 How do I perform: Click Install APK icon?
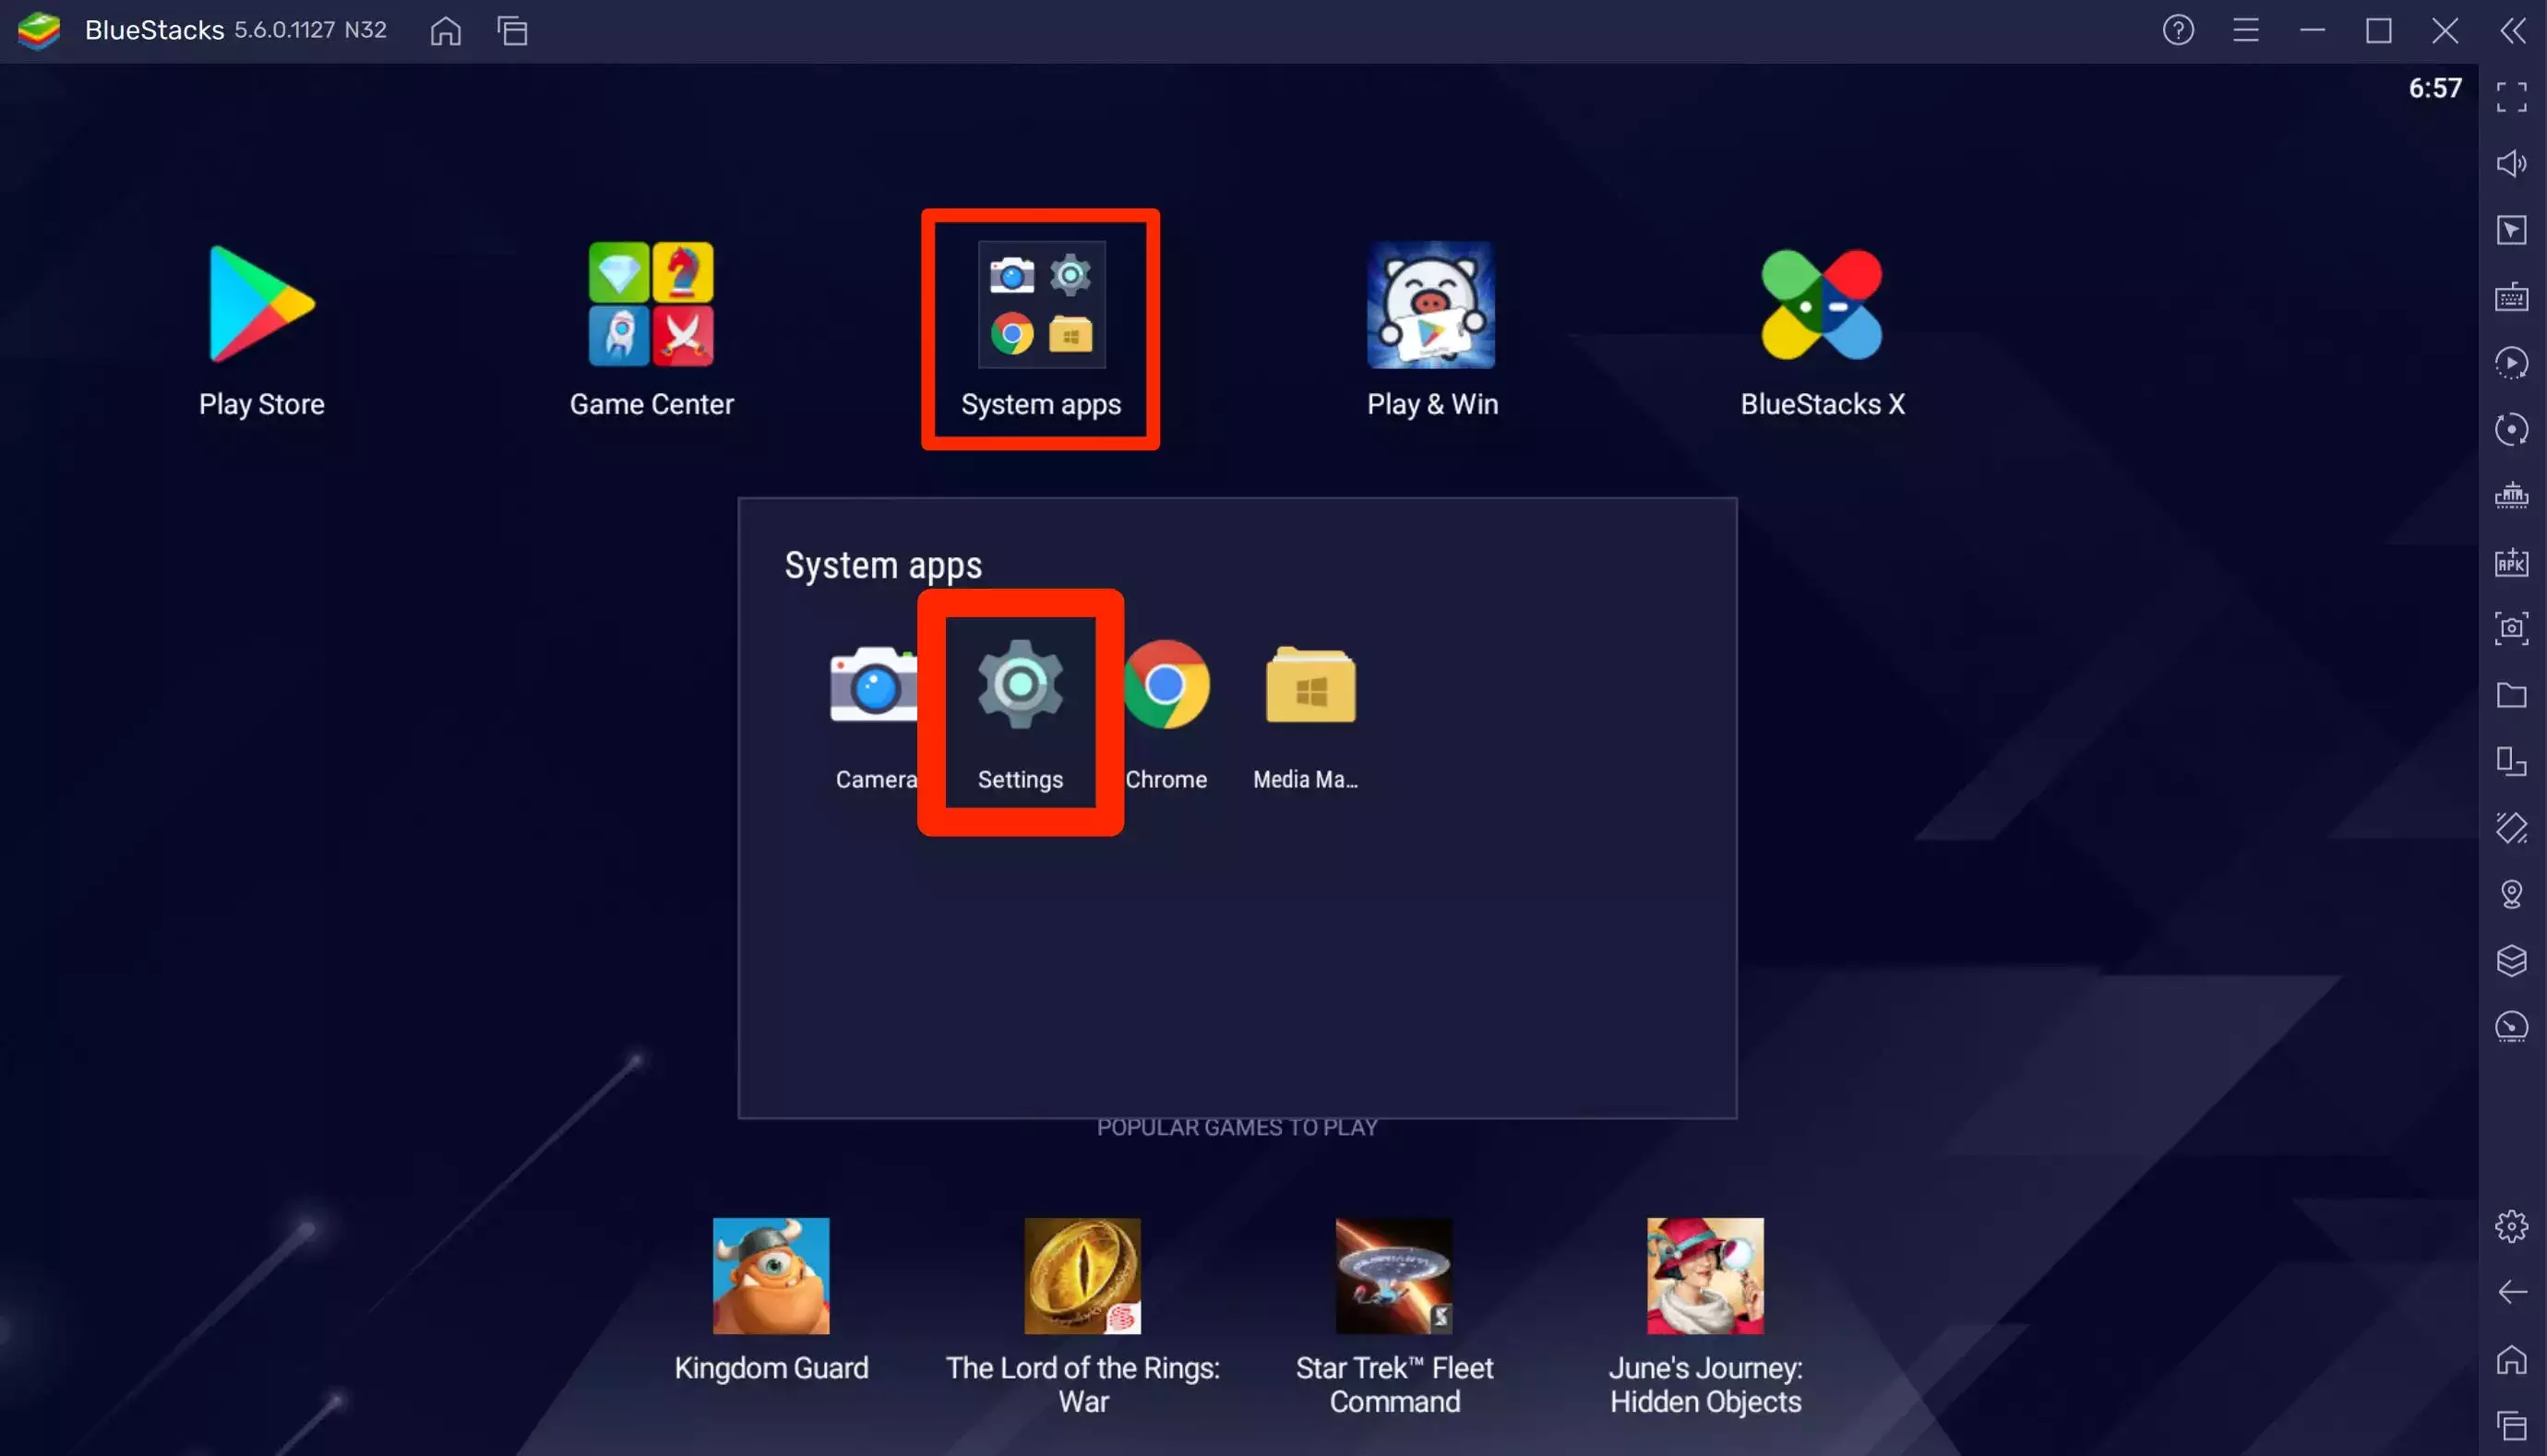[x=2511, y=562]
